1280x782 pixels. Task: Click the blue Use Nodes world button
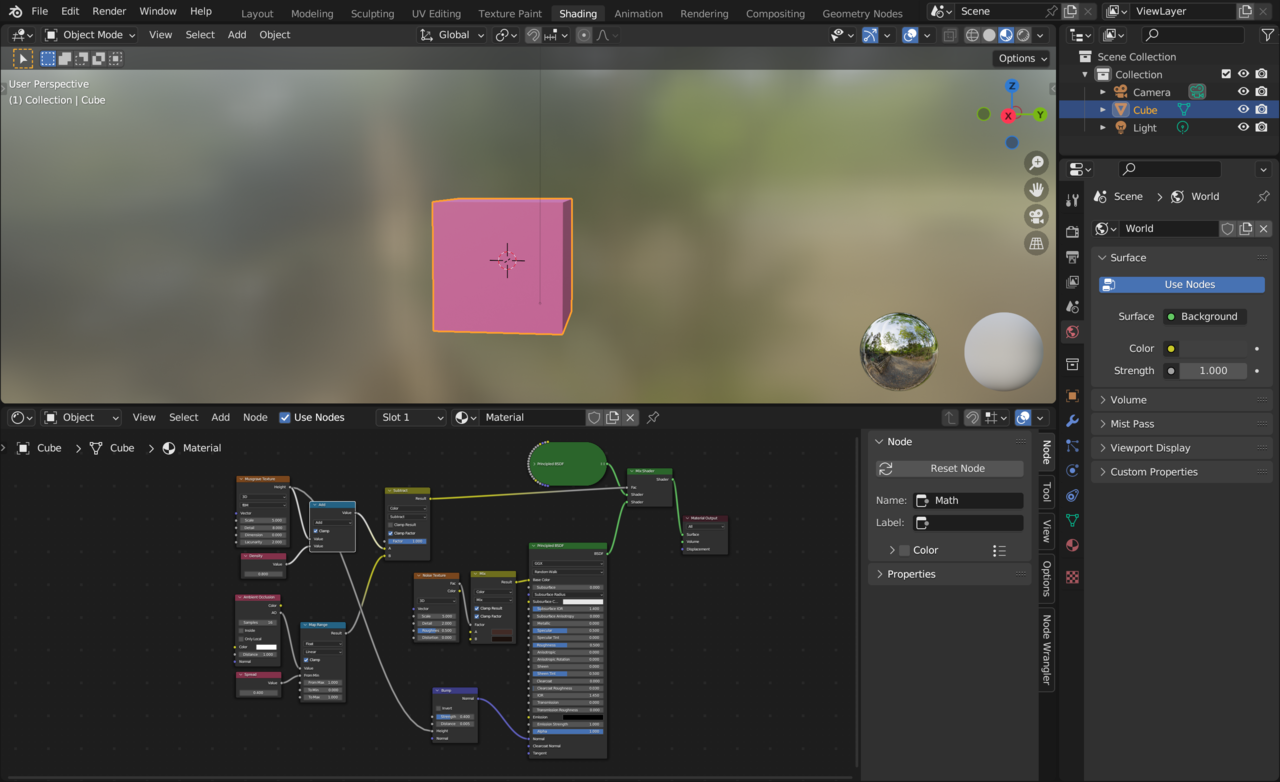(1182, 285)
